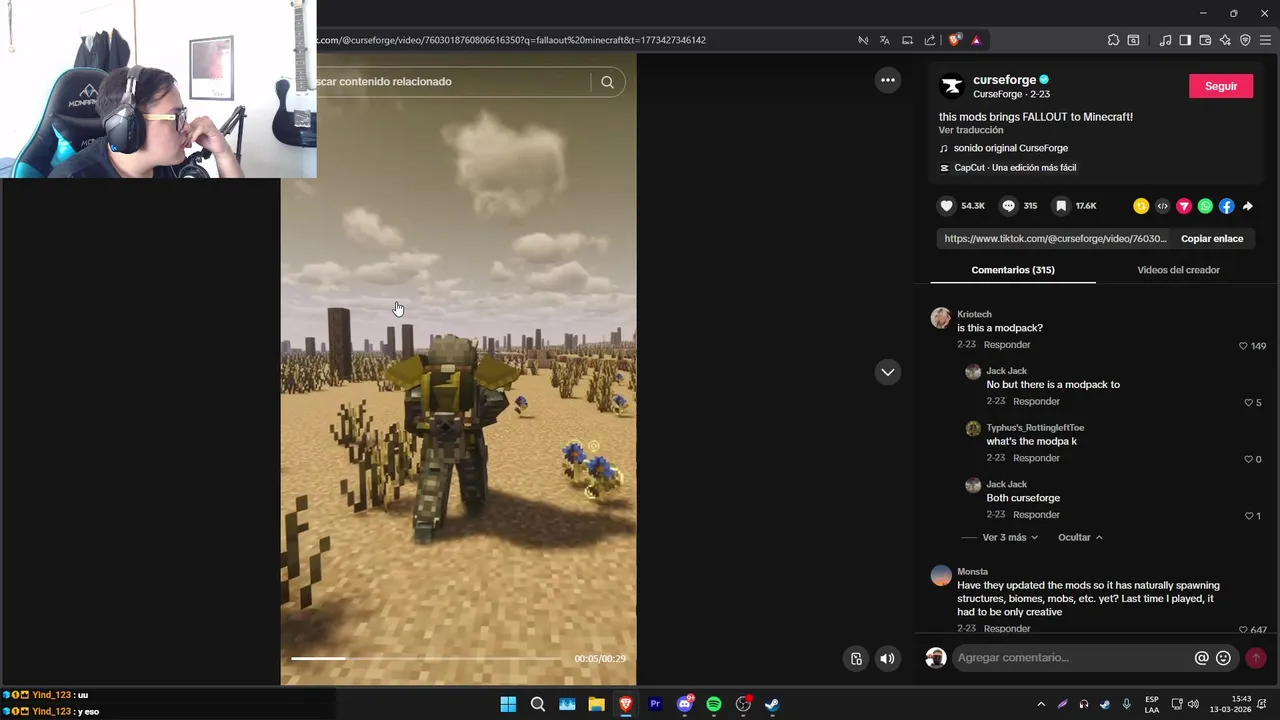Viewport: 1280px width, 720px height.
Task: Share to Facebook icon
Action: 1227,206
